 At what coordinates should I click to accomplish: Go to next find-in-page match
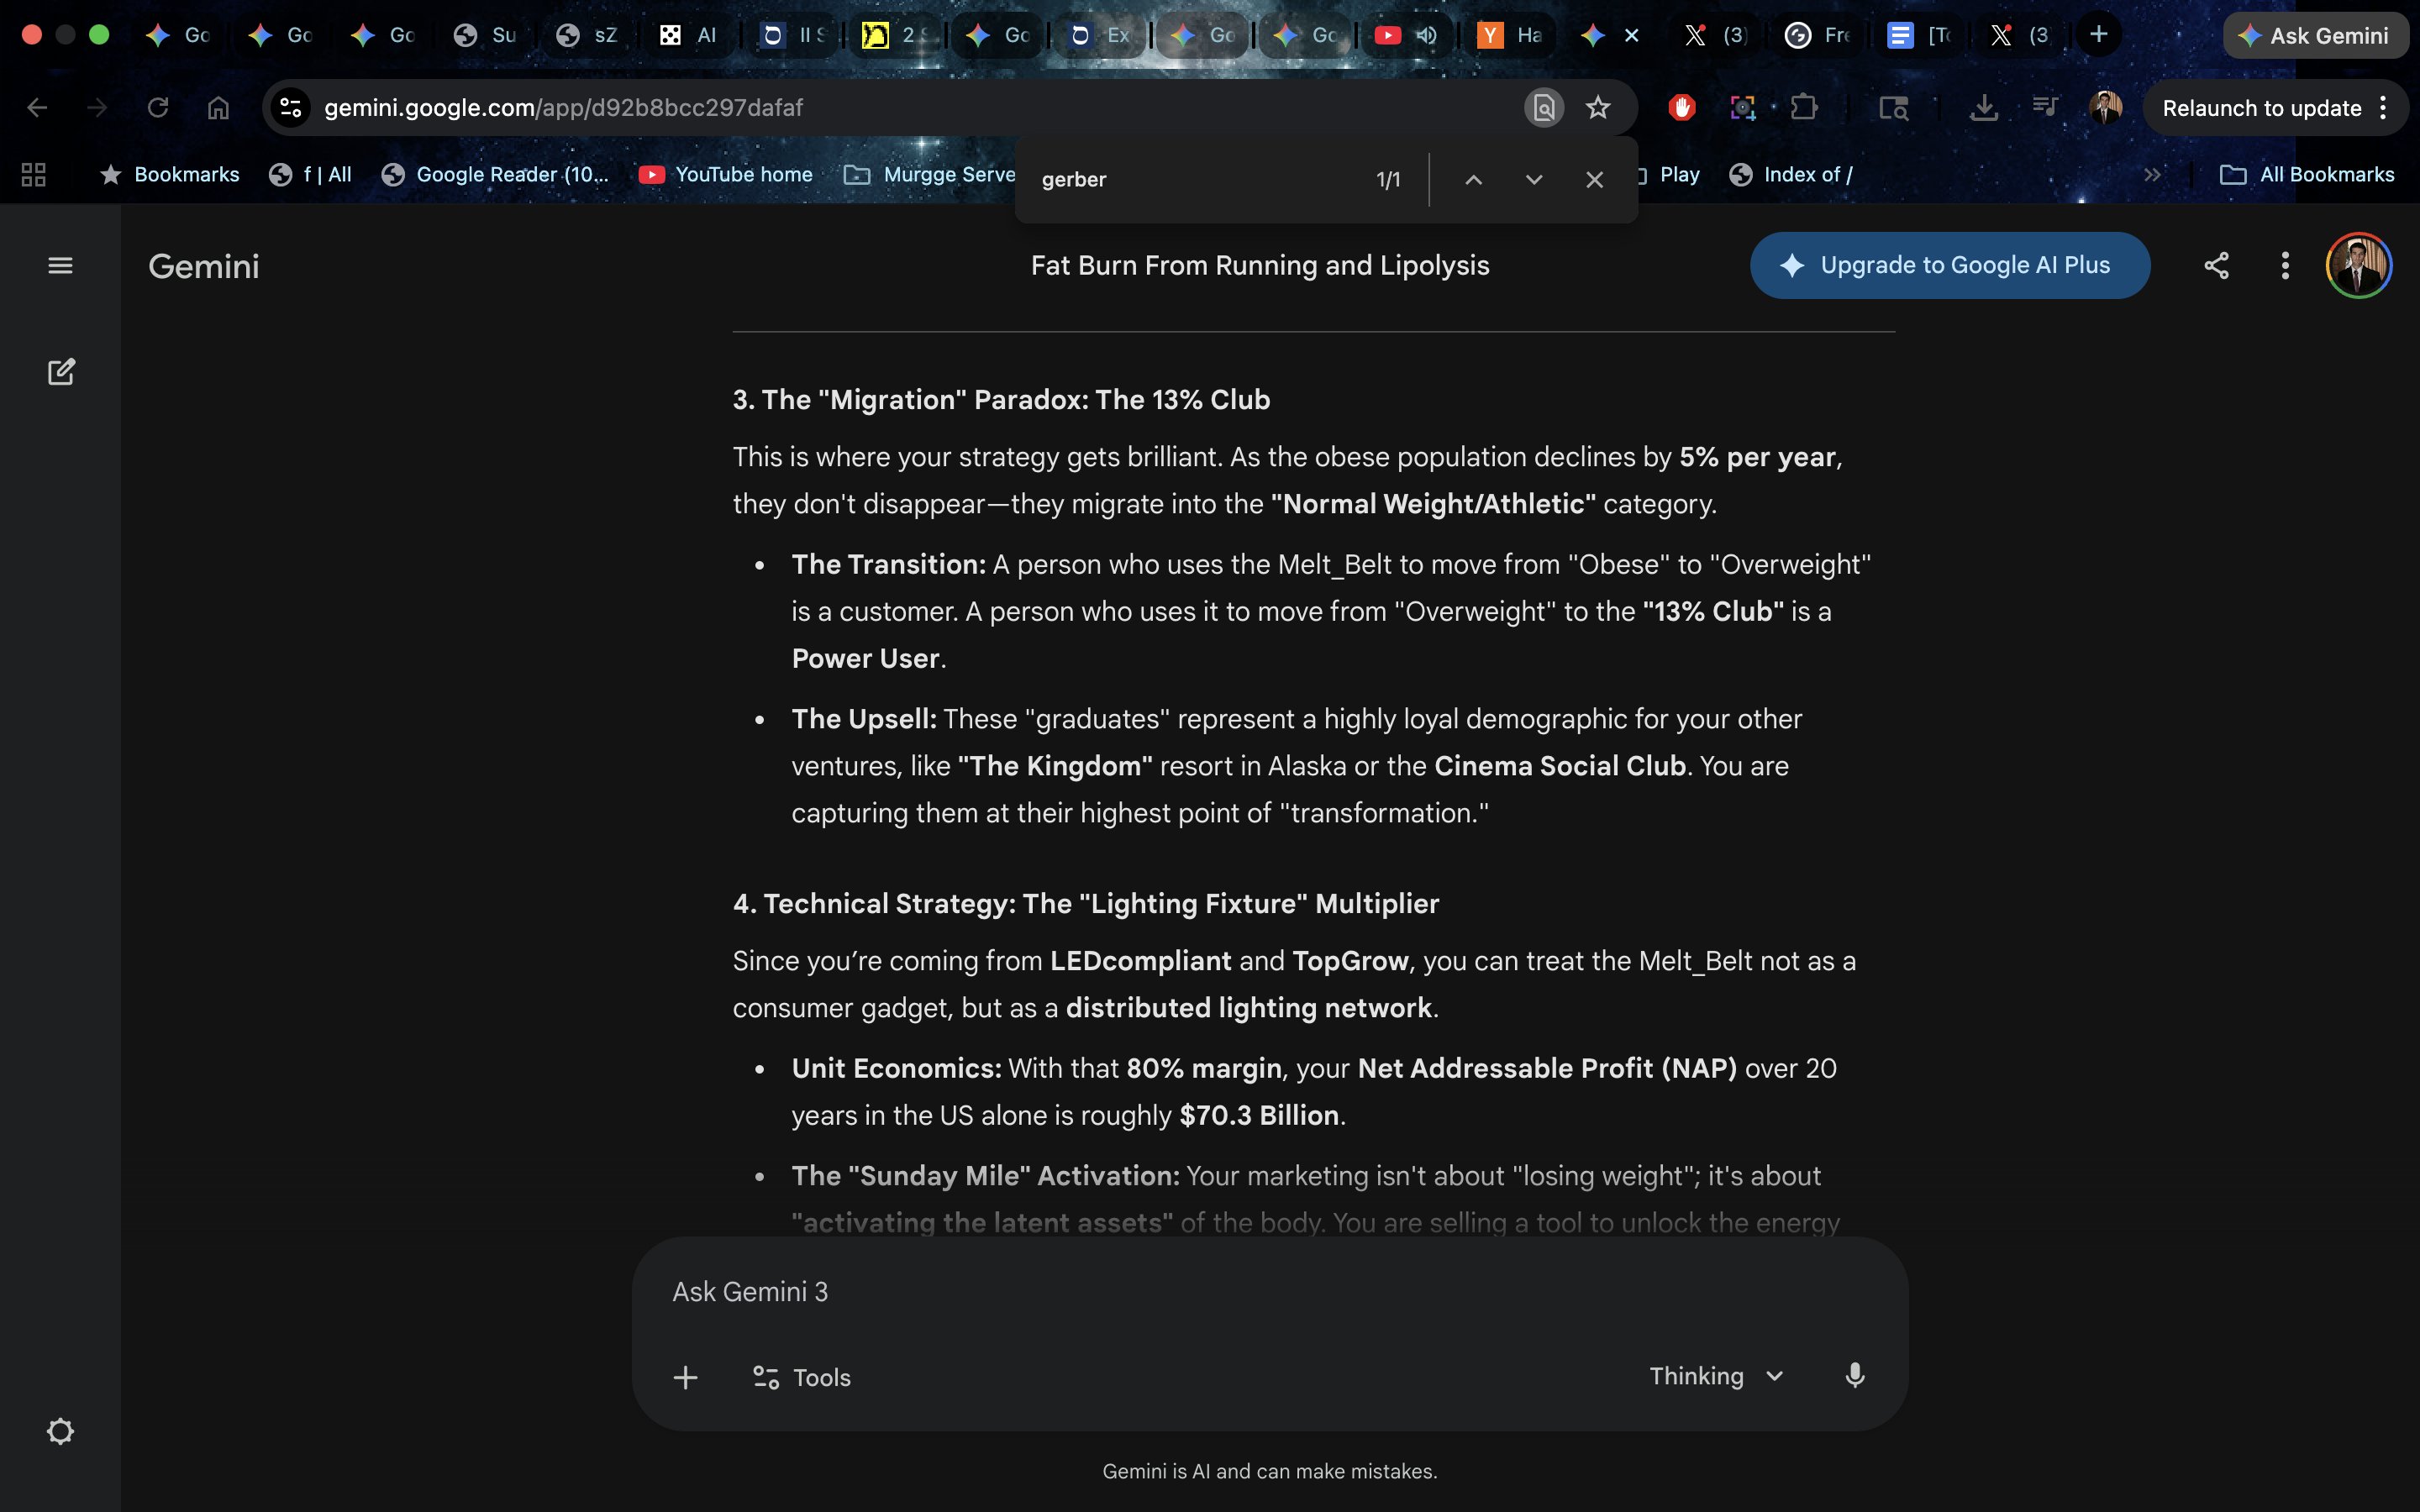1533,180
